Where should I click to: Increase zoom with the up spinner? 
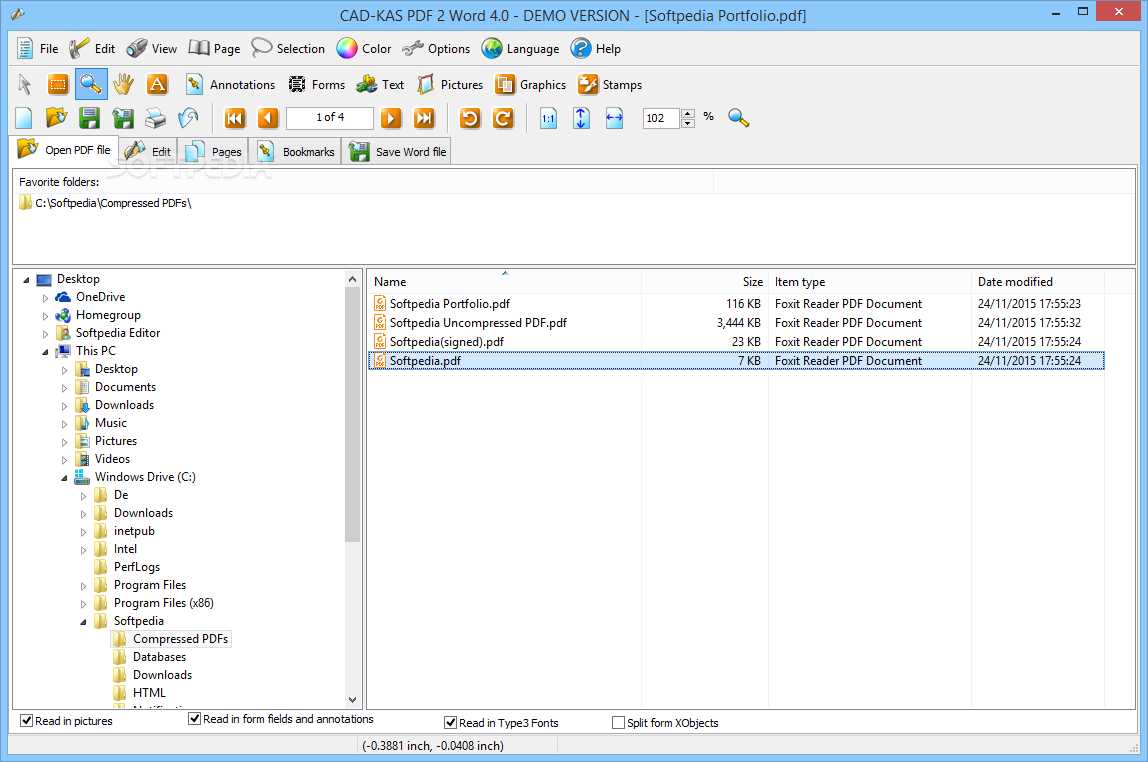(x=687, y=113)
